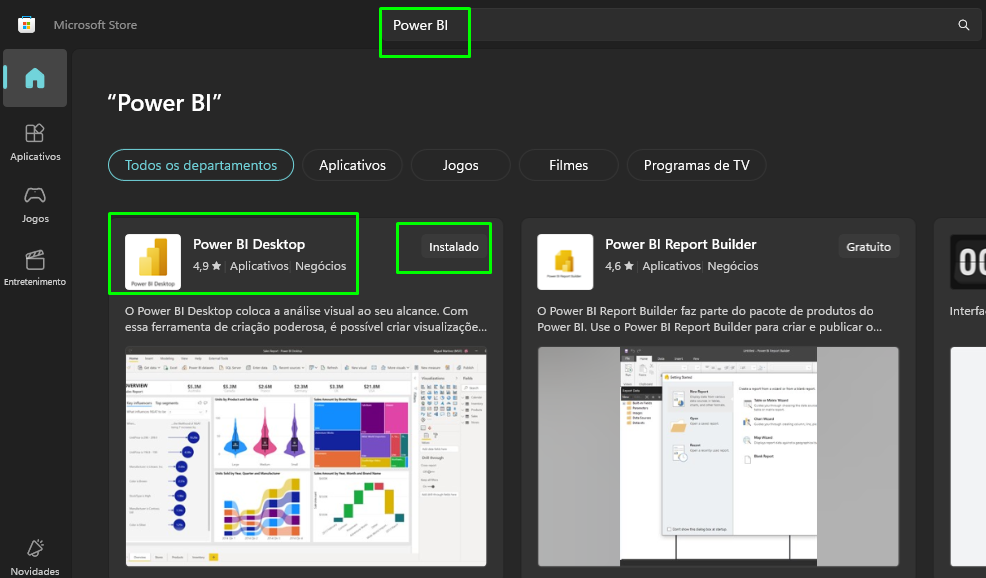Viewport: 986px width, 578px height.
Task: Select the Aplicativos filter chip
Action: click(x=352, y=165)
